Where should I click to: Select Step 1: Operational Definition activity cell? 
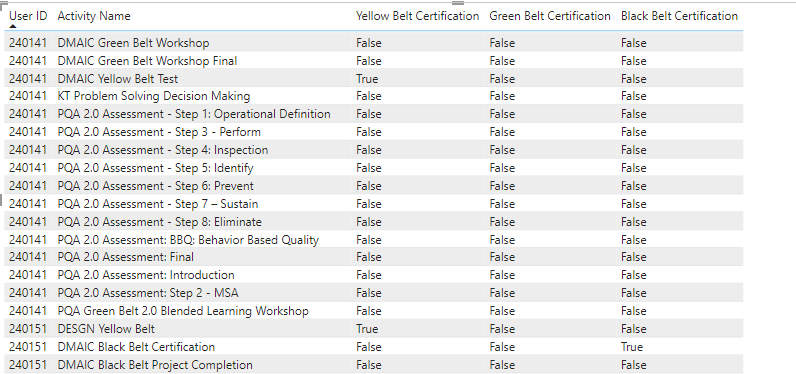coord(194,114)
